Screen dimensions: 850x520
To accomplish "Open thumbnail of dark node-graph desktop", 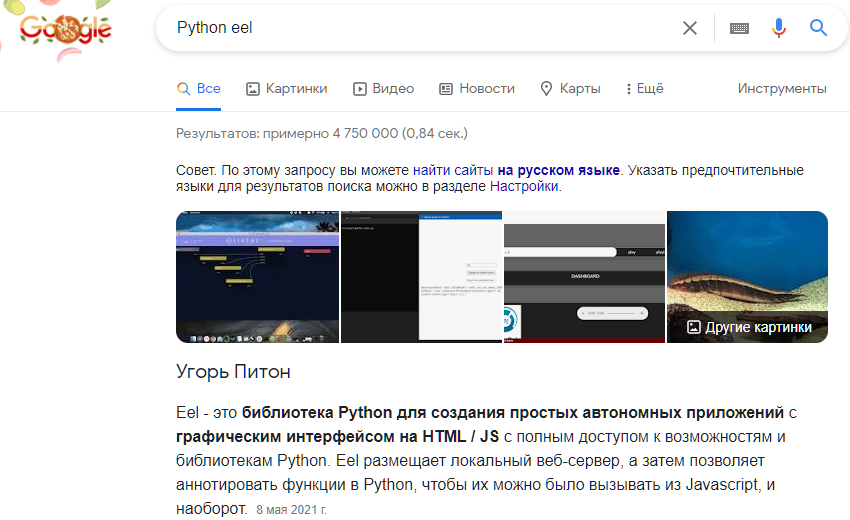I will [257, 277].
